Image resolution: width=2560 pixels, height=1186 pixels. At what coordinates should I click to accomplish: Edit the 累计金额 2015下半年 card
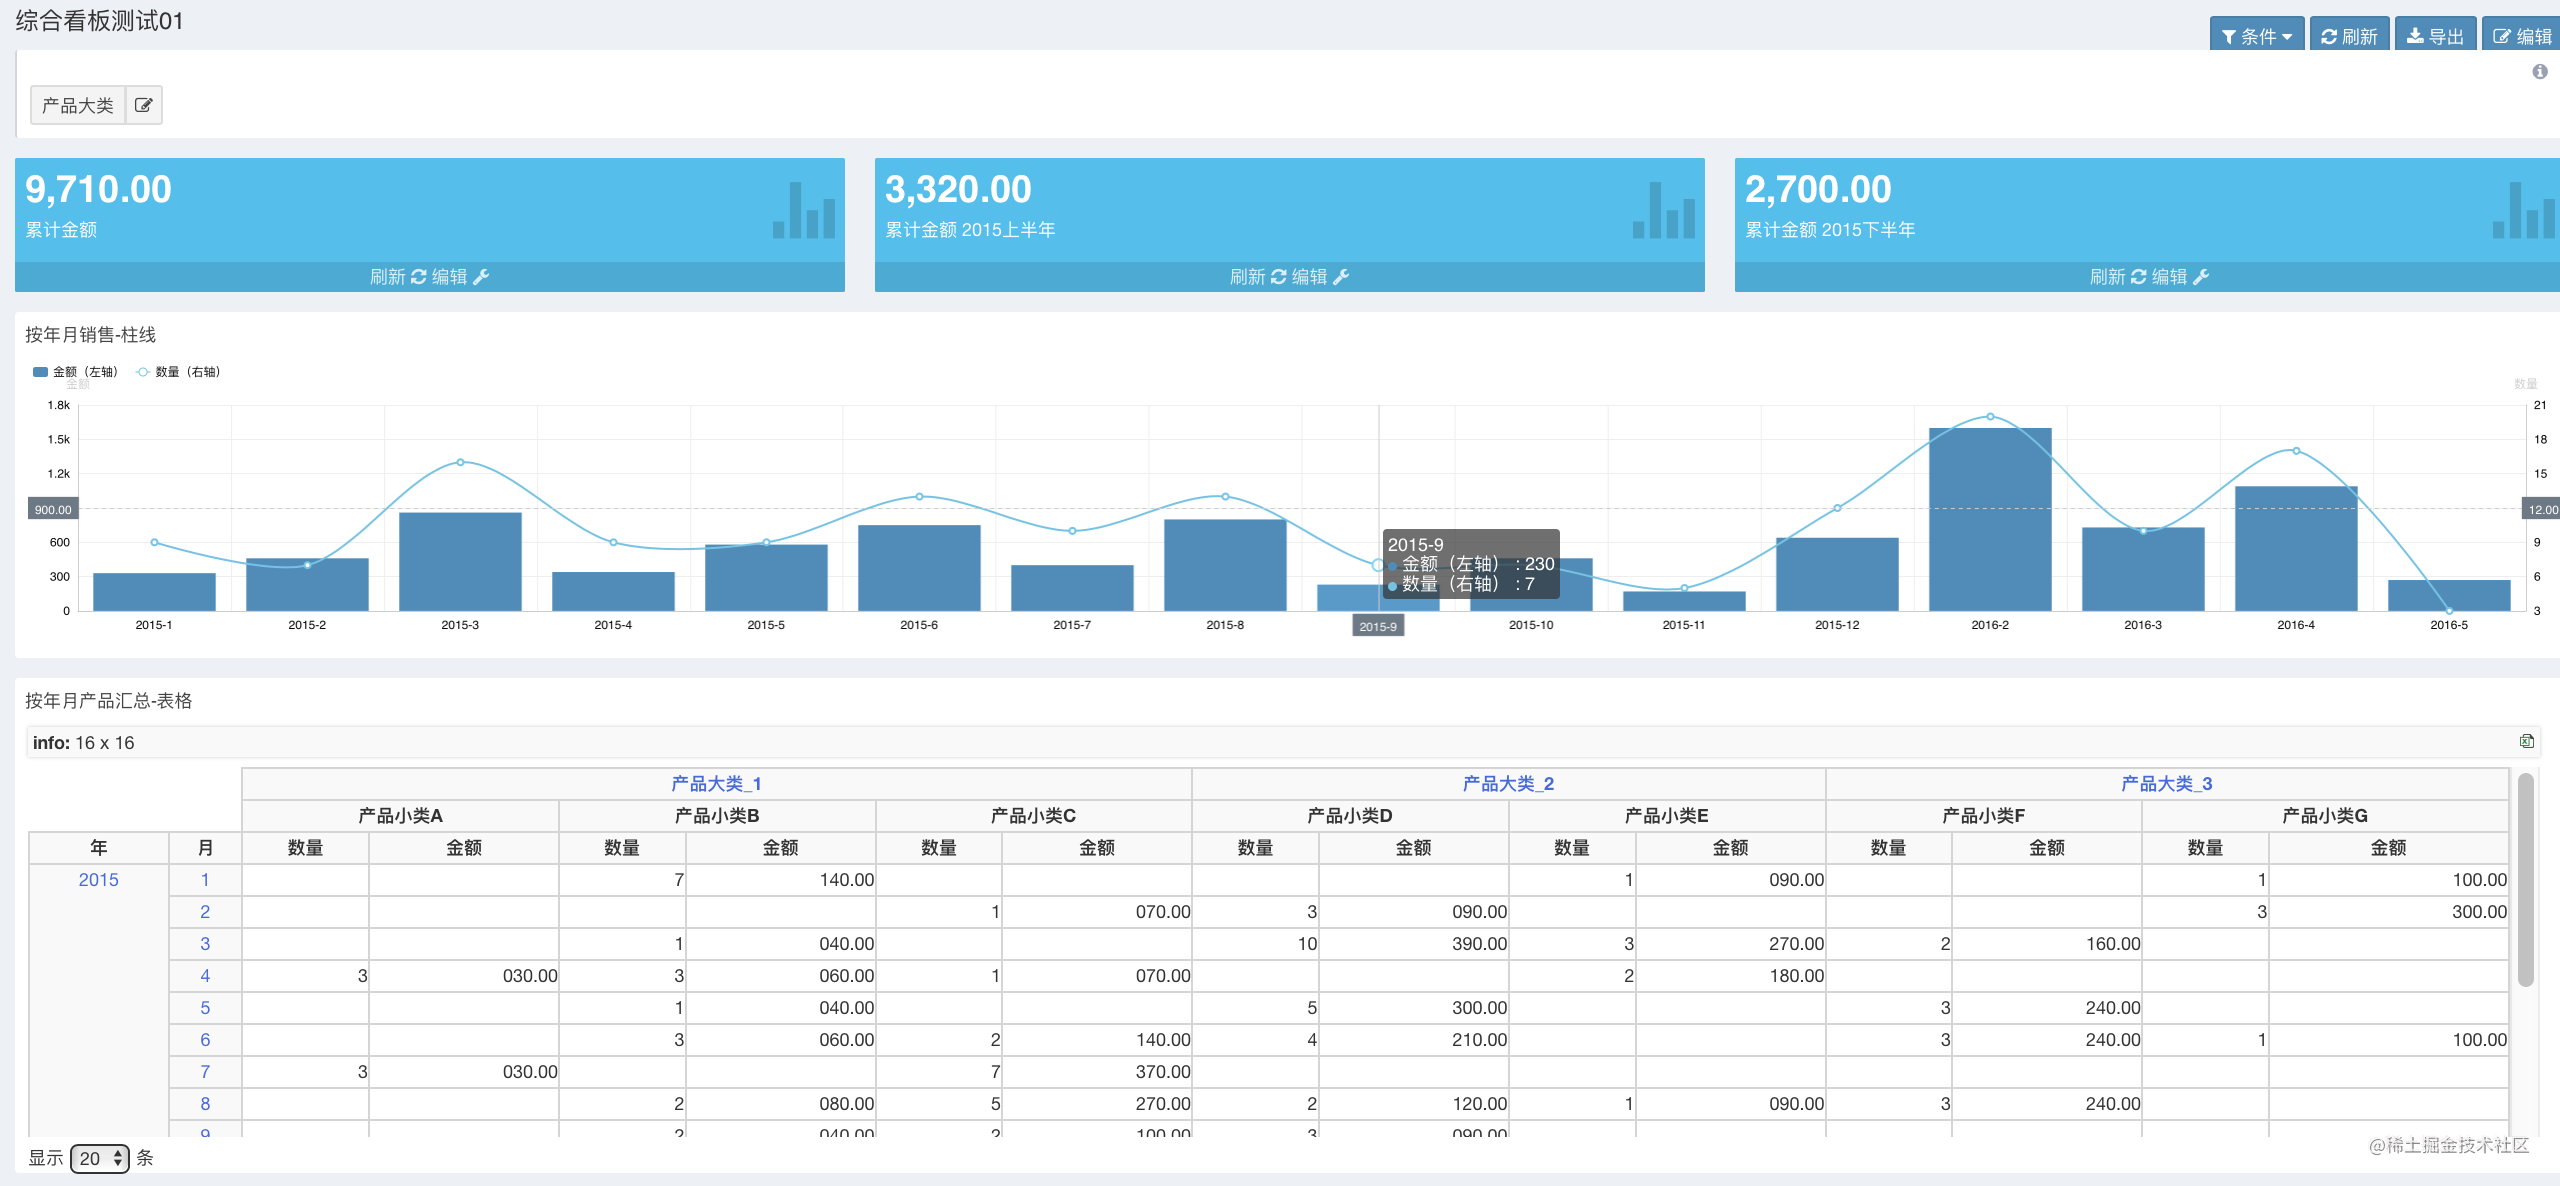click(x=2181, y=277)
